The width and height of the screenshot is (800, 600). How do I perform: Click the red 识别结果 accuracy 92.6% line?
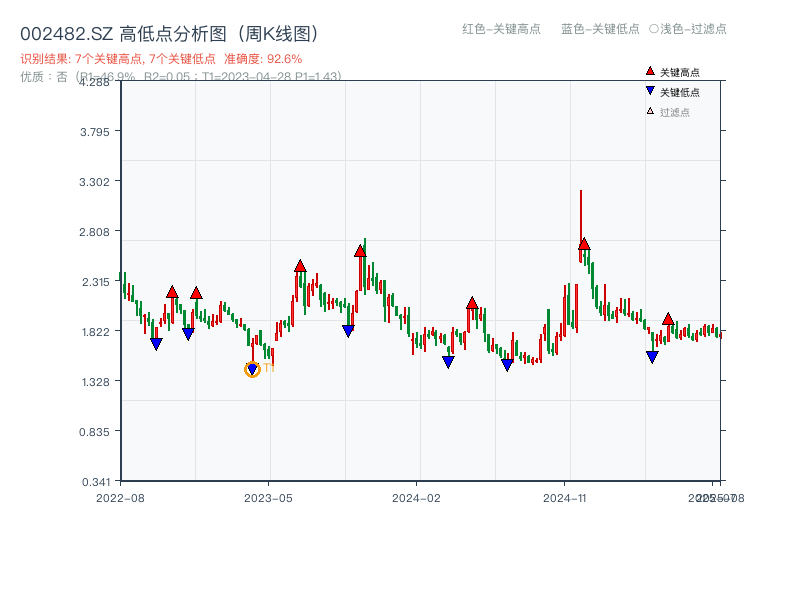(161, 59)
